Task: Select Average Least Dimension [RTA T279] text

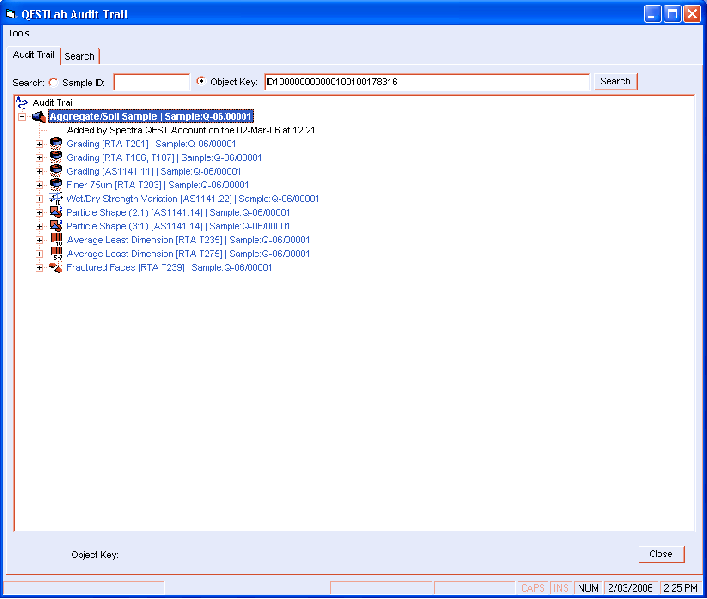Action: point(188,254)
